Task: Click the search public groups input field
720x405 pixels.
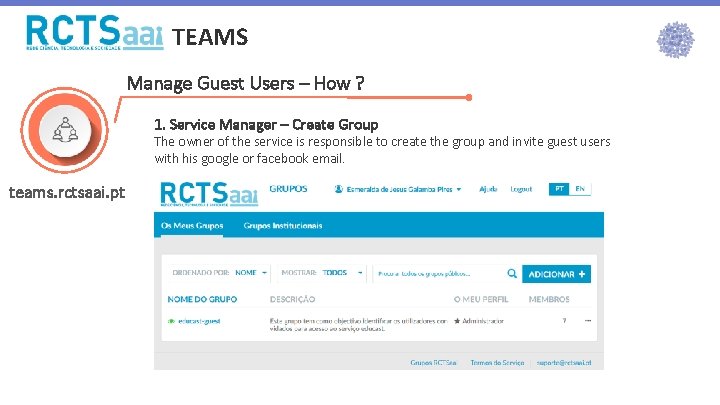Action: (x=439, y=274)
